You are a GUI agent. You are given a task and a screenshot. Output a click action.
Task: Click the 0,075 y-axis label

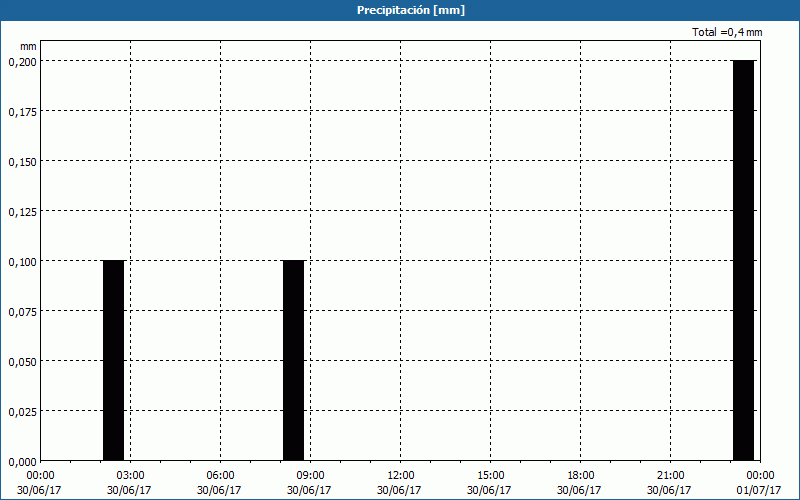[22, 311]
